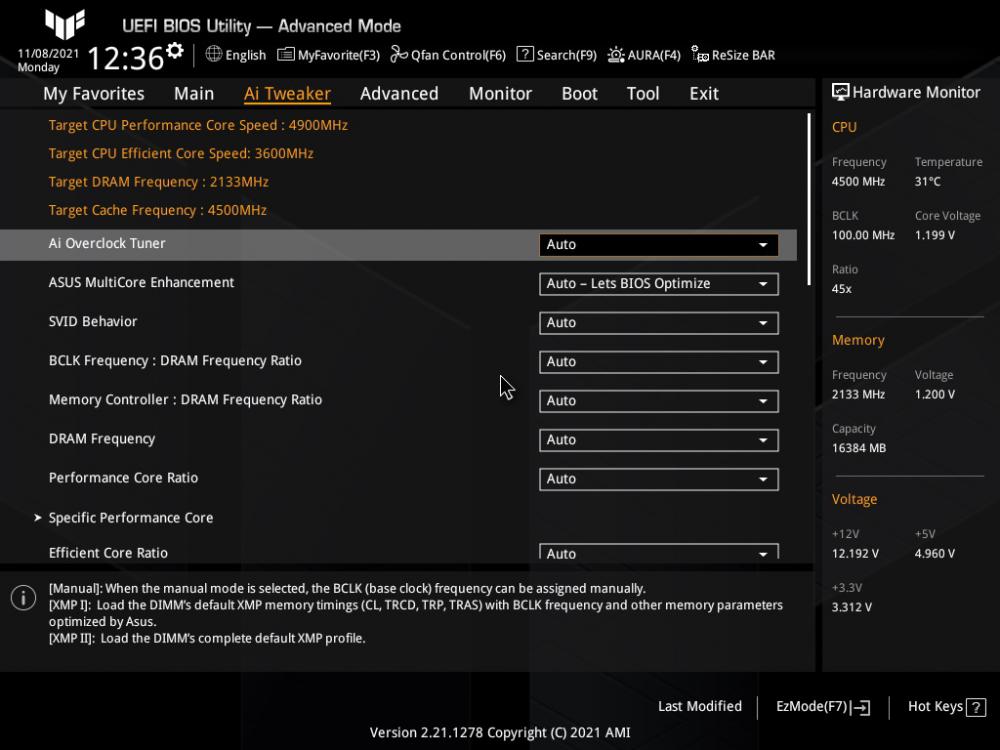This screenshot has height=750, width=1000.
Task: Click the Memory frequency value 2133 MHz
Action: tap(858, 395)
